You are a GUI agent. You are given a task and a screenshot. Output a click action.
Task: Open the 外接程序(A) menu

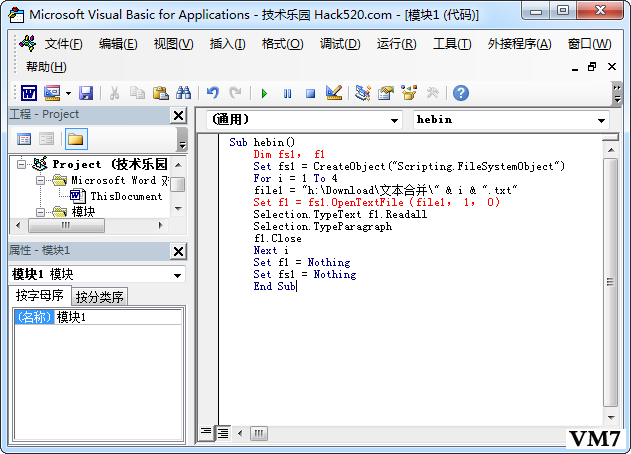tap(520, 44)
